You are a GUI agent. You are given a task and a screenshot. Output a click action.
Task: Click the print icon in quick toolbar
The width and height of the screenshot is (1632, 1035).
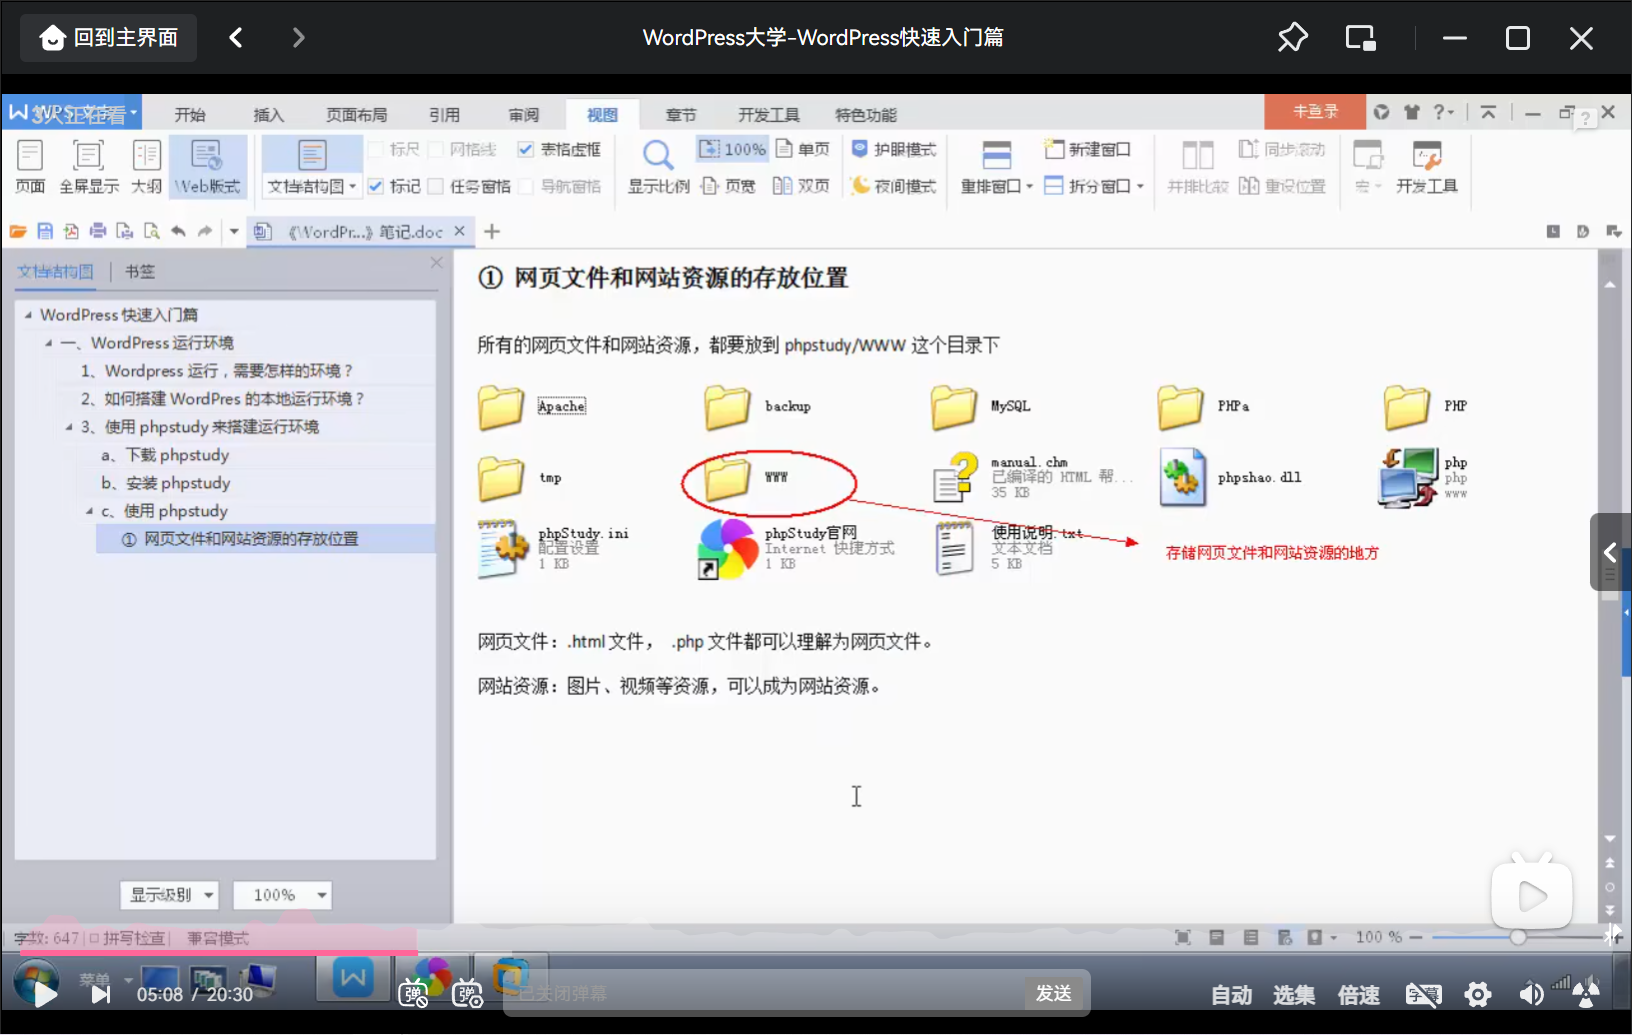point(97,231)
